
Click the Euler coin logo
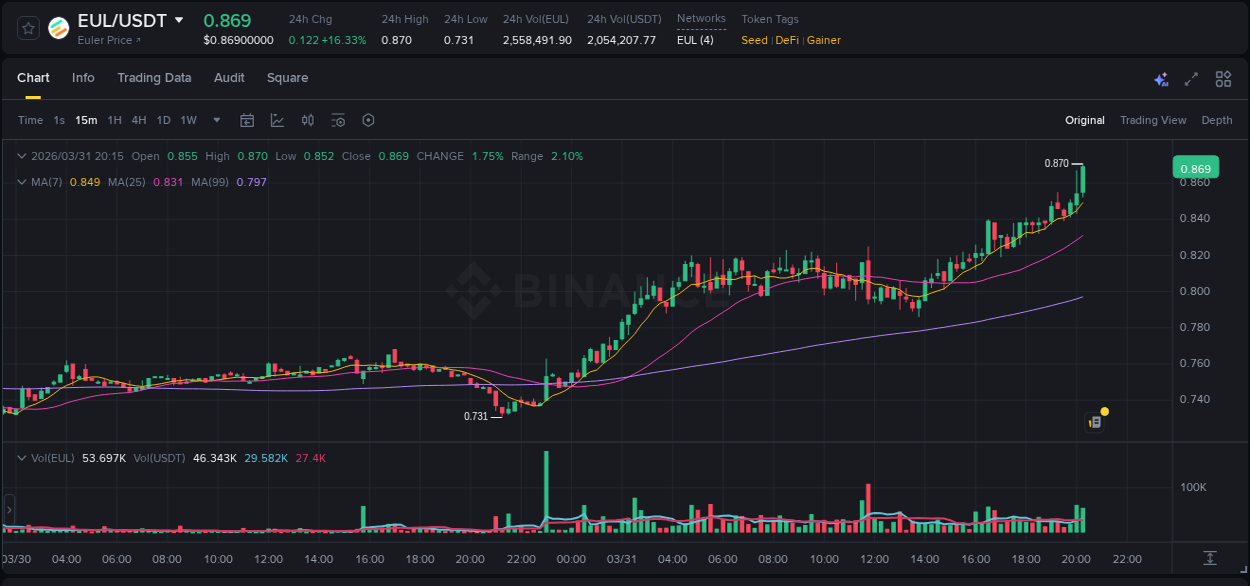pyautogui.click(x=59, y=26)
